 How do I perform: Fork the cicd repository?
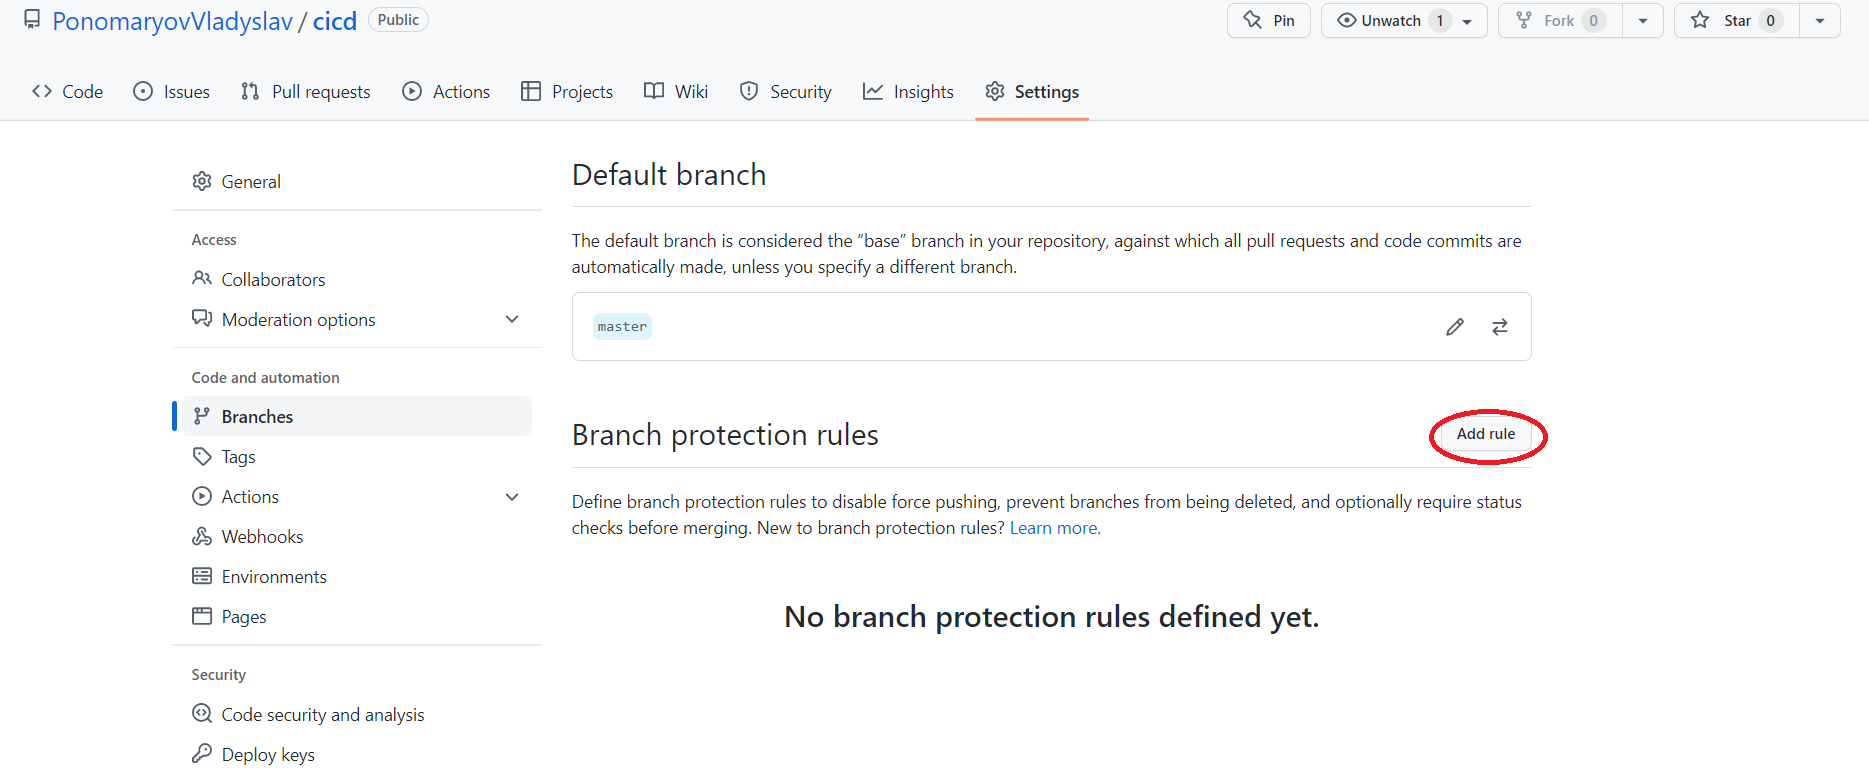pos(1558,21)
